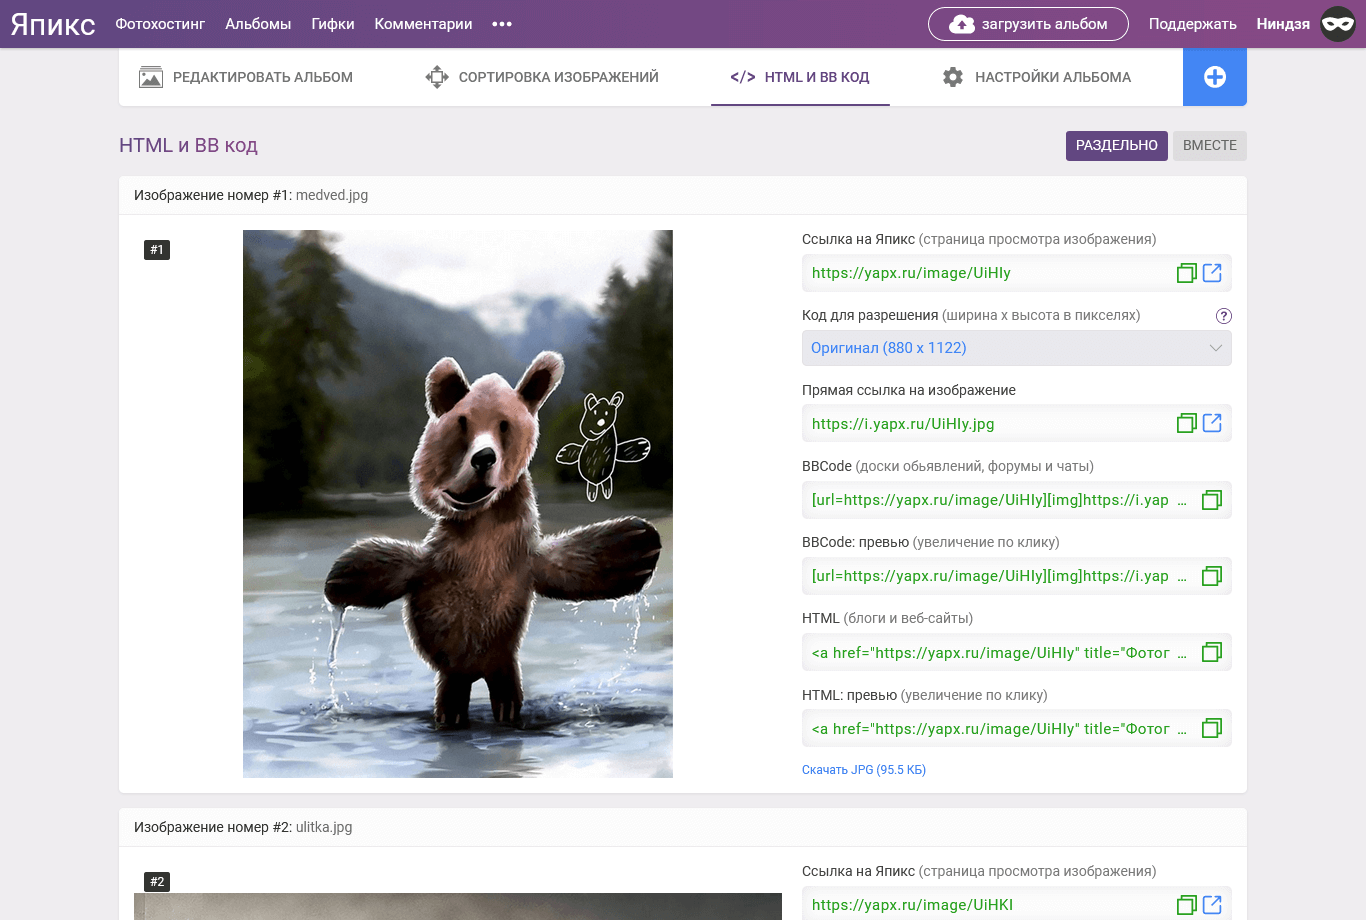This screenshot has width=1366, height=920.
Task: Click the загрузить альбом upload button
Action: pos(1028,24)
